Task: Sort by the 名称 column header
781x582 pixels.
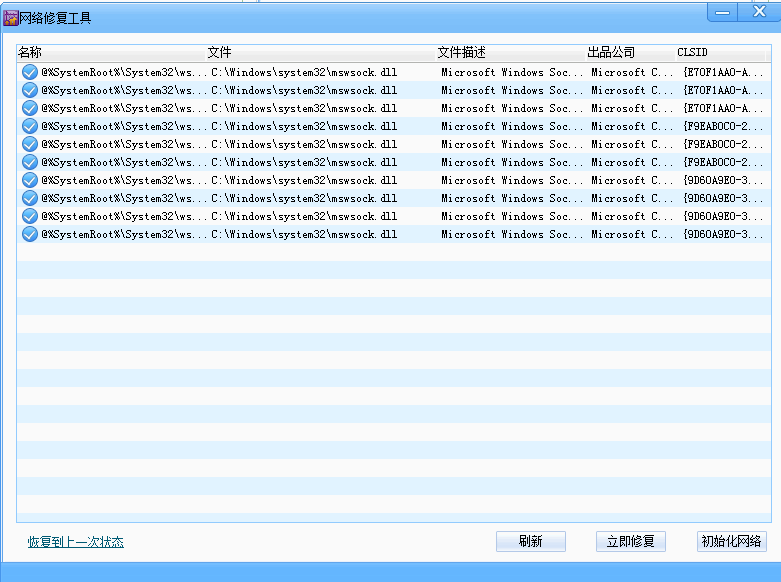Action: pos(112,52)
